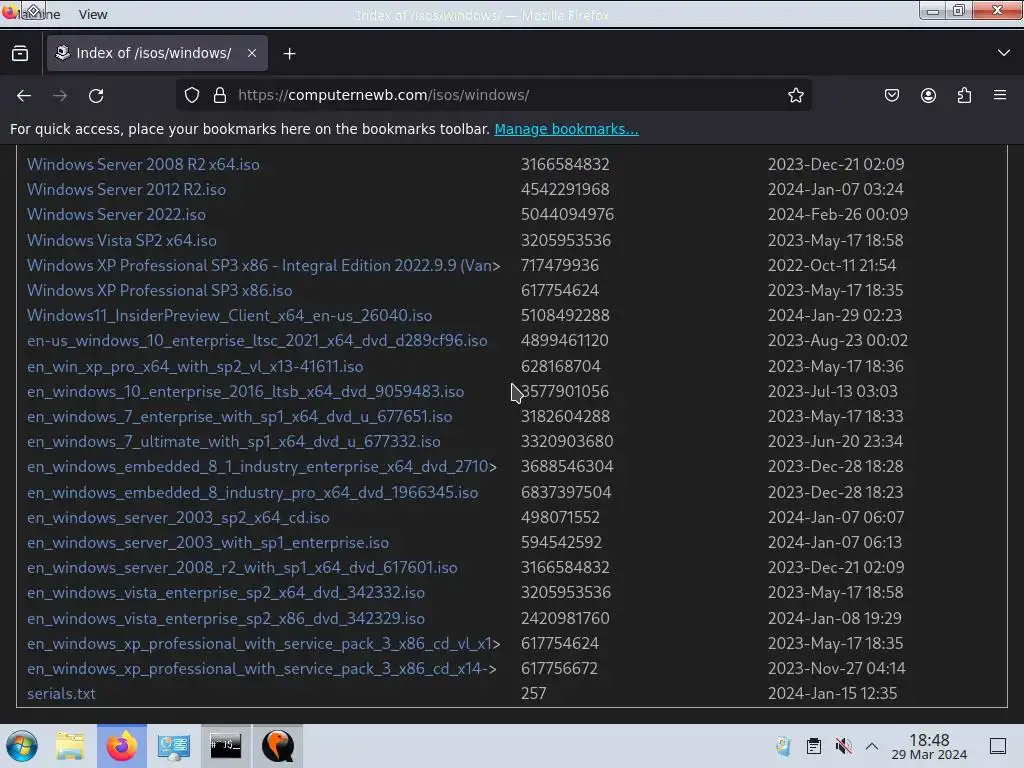Select size value 5044094976
Viewport: 1024px width, 768px height.
click(x=567, y=215)
